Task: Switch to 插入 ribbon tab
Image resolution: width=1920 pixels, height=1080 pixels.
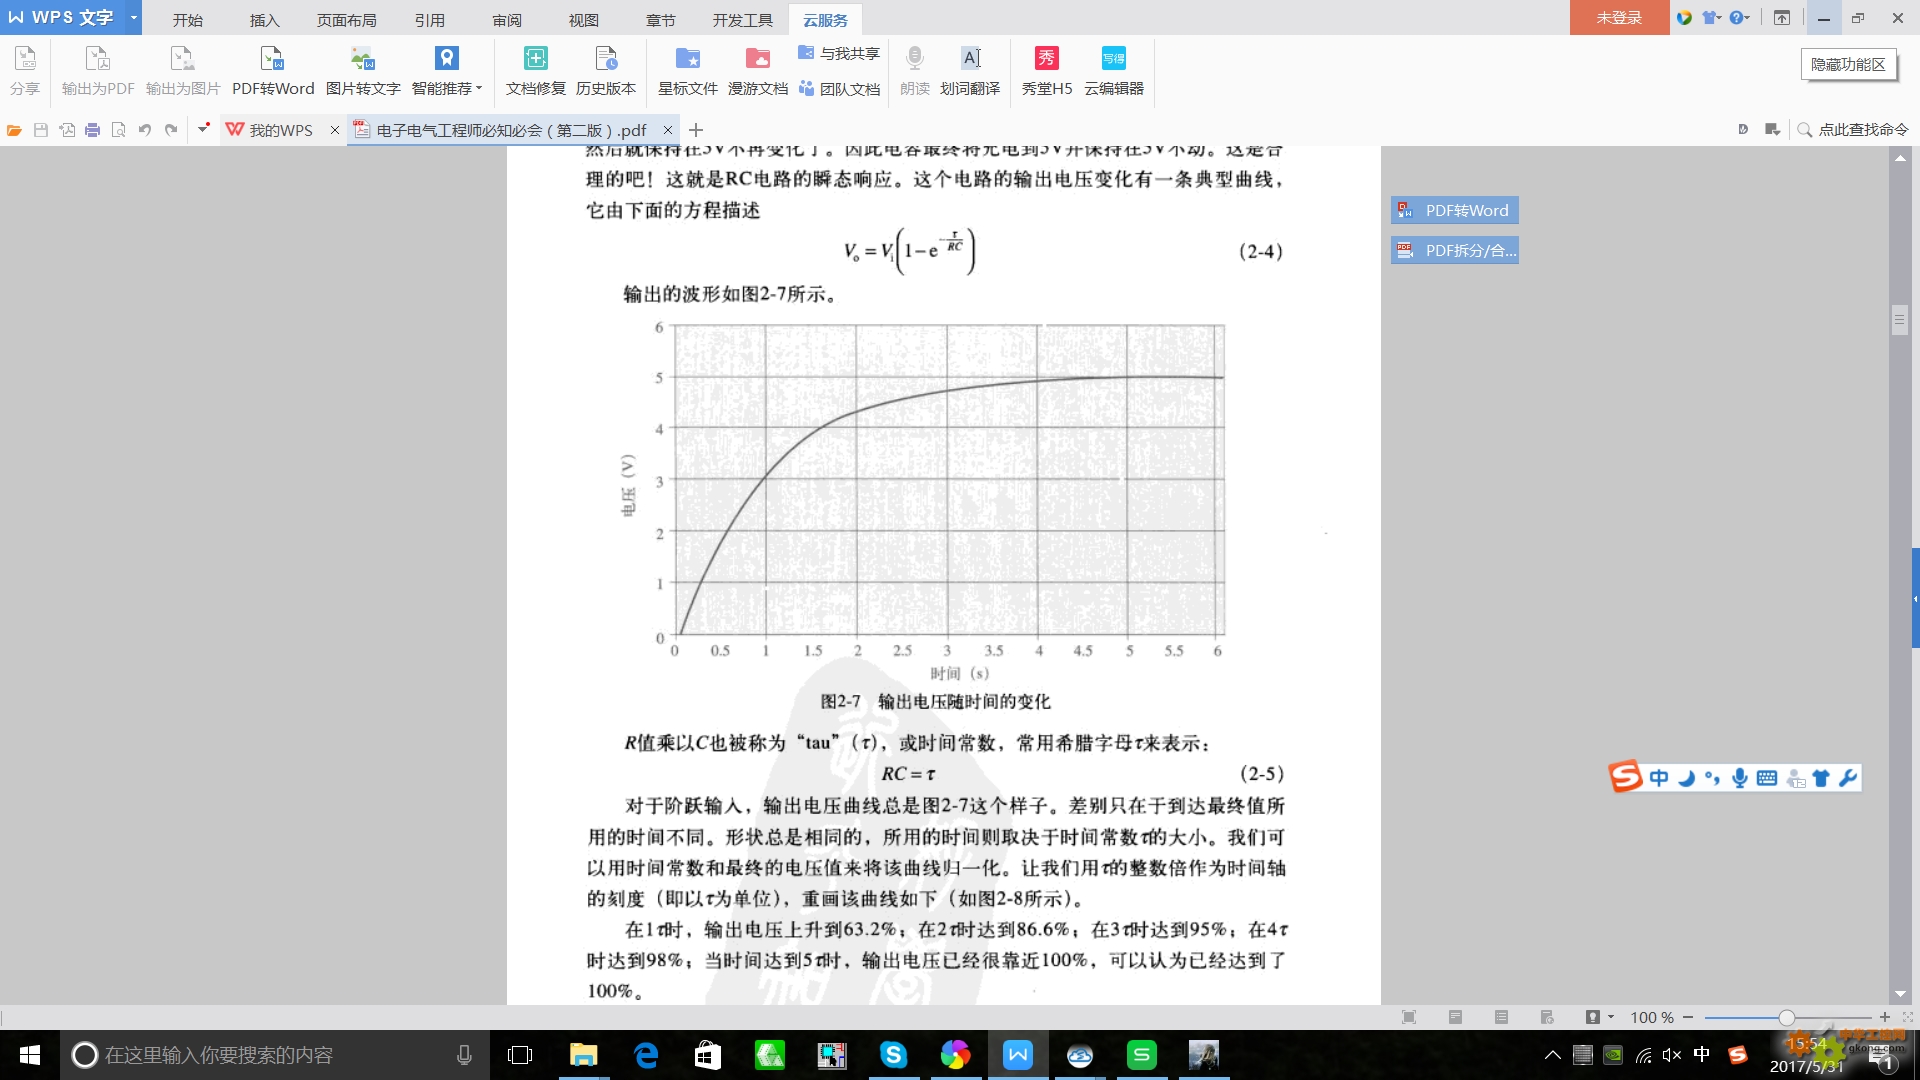Action: click(x=264, y=19)
